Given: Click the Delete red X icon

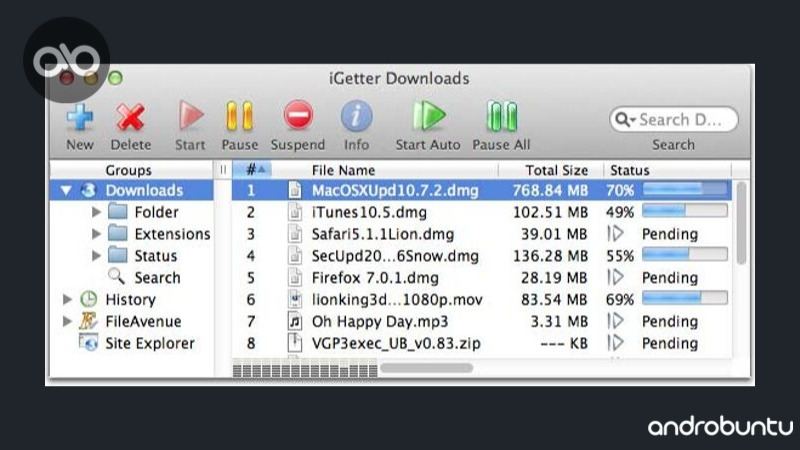Looking at the screenshot, I should pyautogui.click(x=131, y=117).
